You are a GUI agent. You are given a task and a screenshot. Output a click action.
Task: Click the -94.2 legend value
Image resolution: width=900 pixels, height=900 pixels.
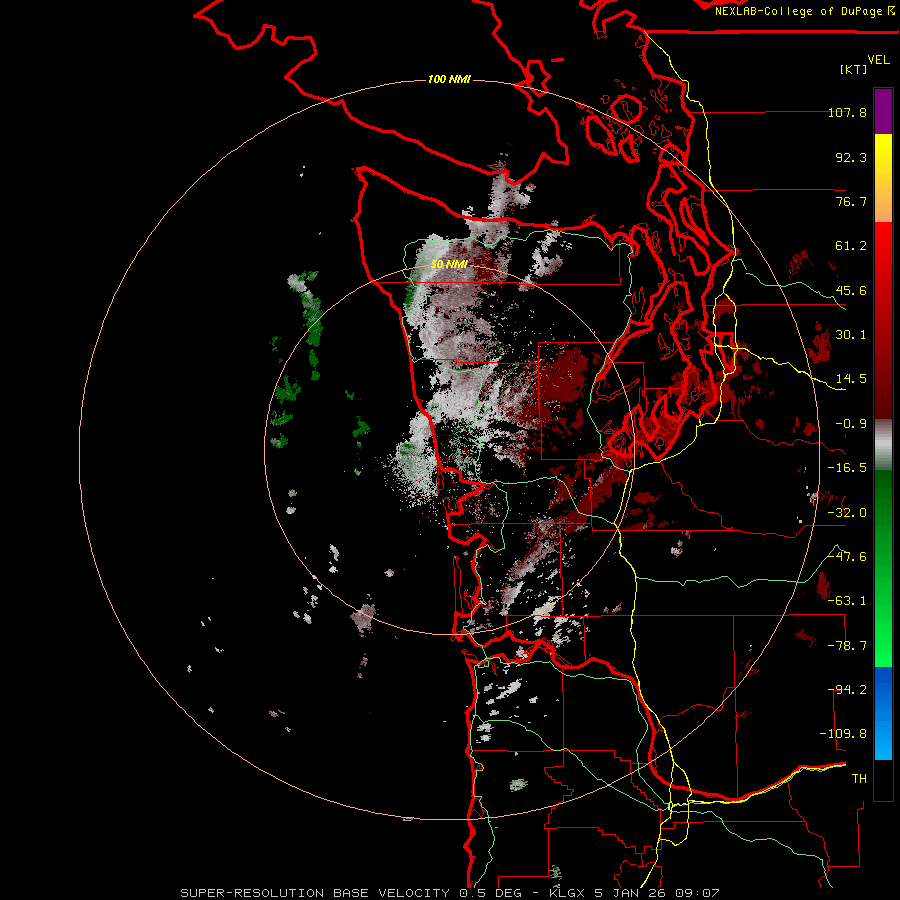click(847, 690)
